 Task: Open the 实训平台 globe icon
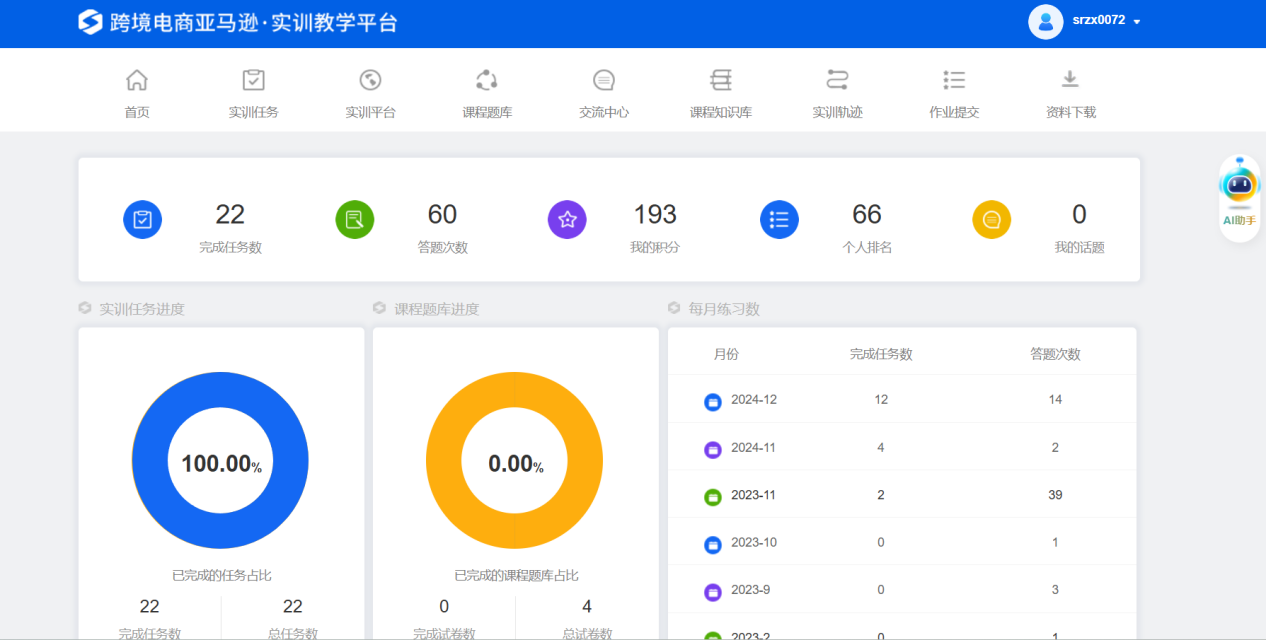pos(370,80)
